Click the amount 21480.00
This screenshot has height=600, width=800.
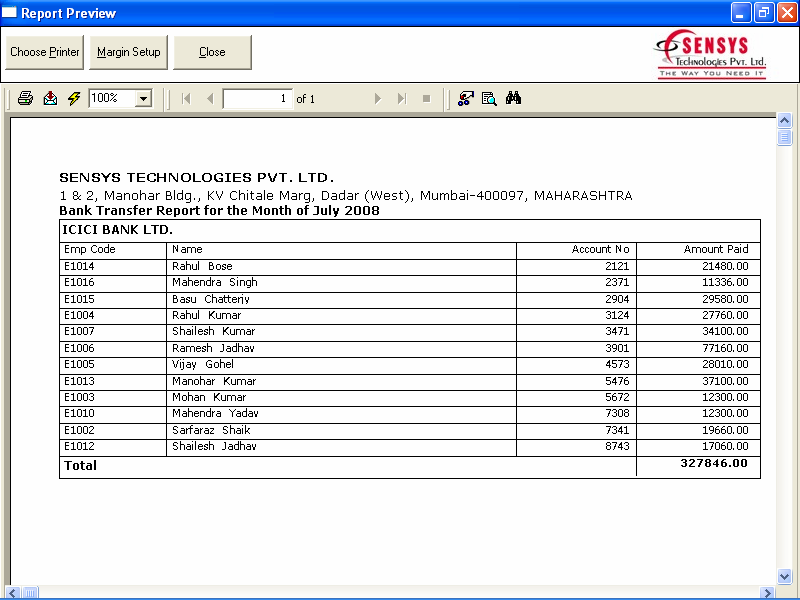[x=725, y=266]
